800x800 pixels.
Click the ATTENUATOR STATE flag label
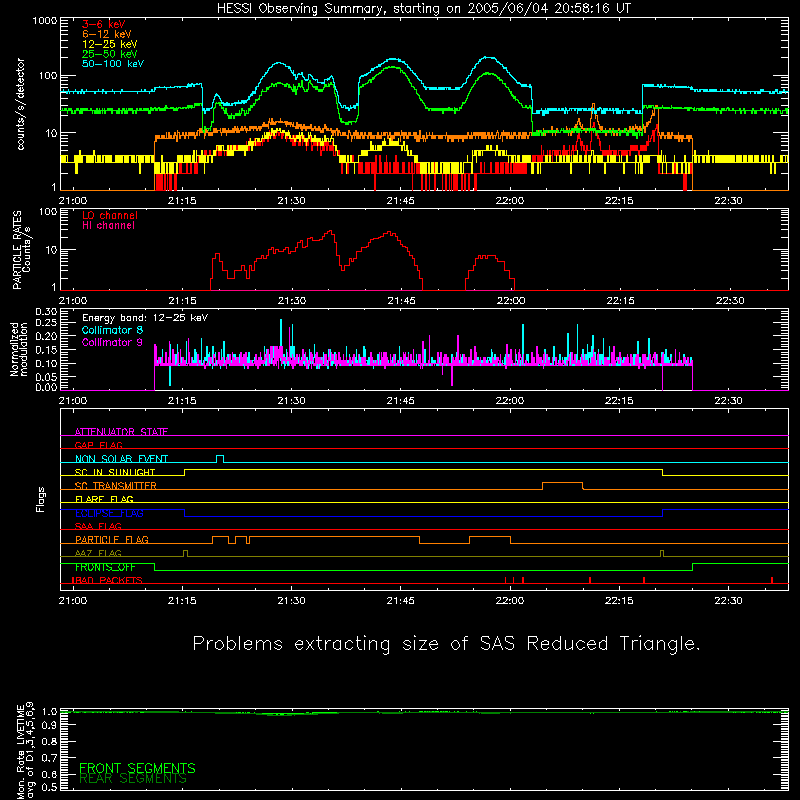click(x=121, y=432)
